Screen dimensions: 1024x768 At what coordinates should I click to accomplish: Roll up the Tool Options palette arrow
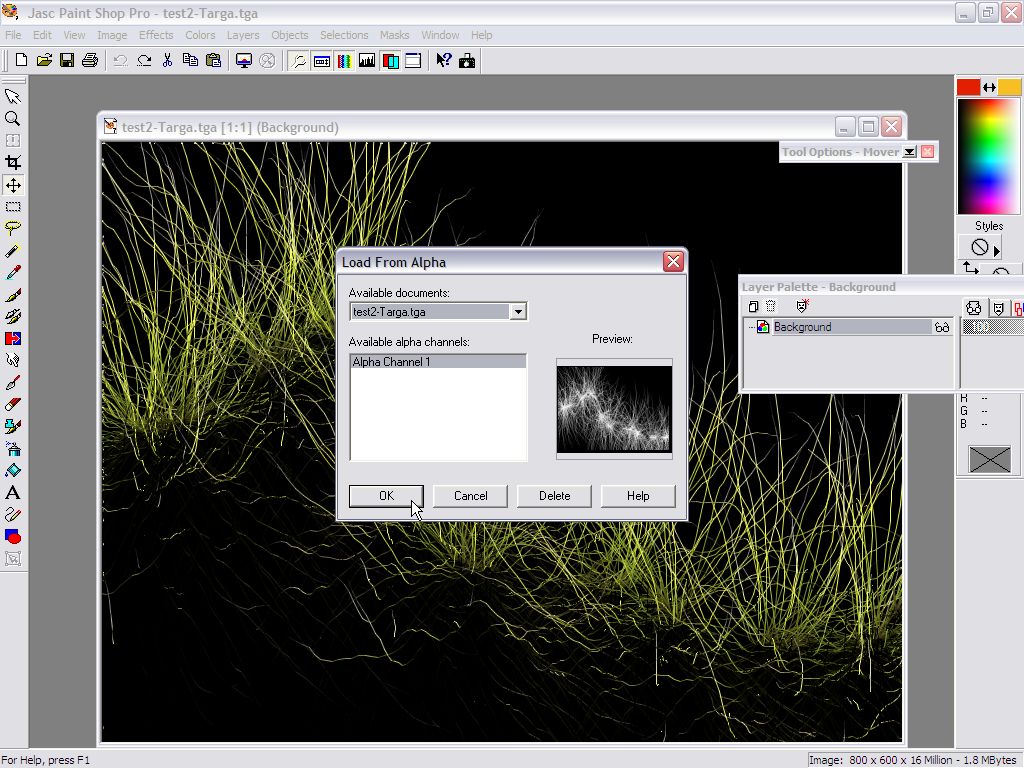click(909, 152)
